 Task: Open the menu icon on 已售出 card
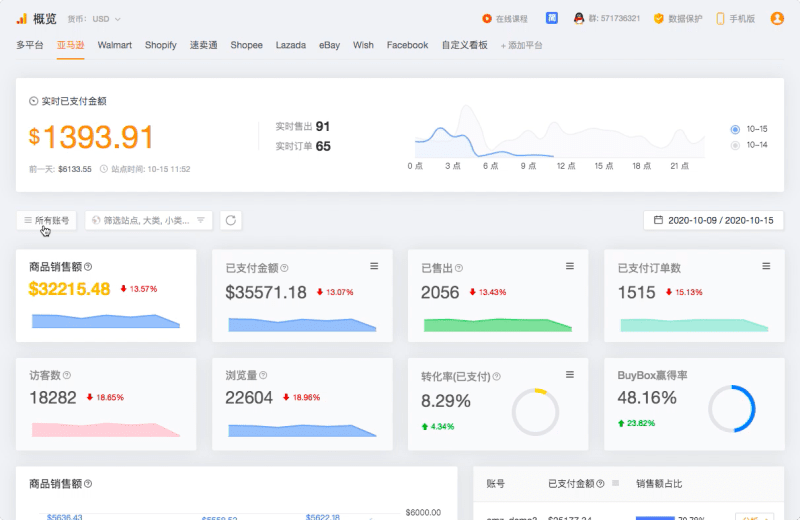(570, 266)
